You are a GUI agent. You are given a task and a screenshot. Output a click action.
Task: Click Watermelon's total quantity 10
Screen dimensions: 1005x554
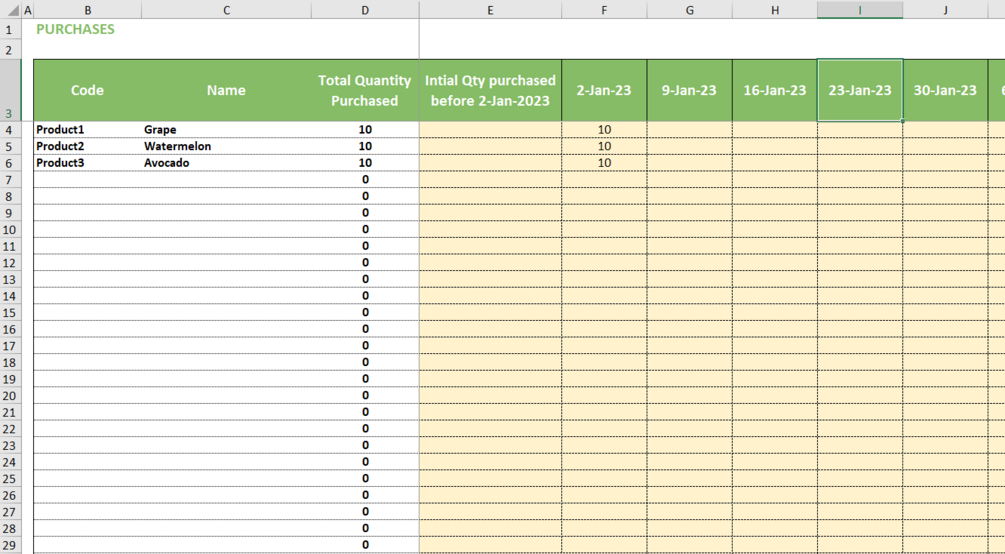coord(365,146)
